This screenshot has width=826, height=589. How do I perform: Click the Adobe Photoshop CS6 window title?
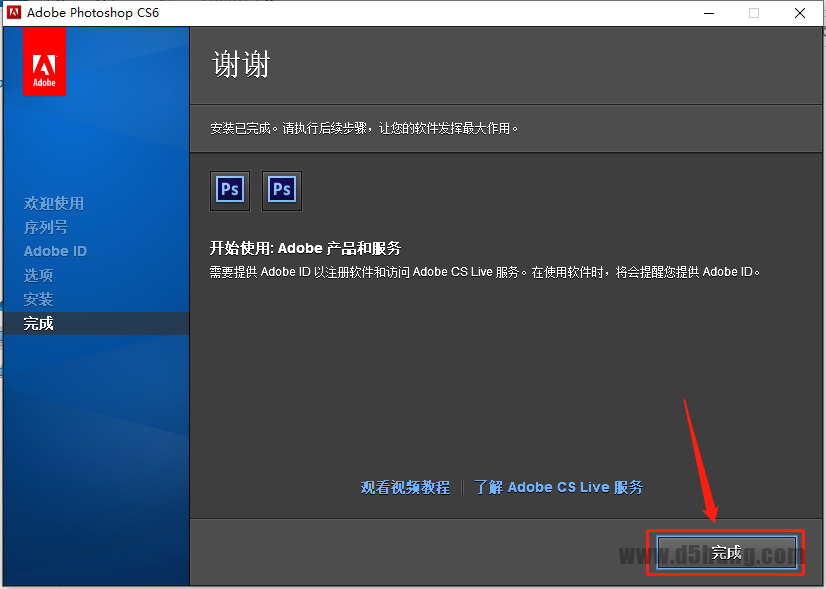pos(93,13)
